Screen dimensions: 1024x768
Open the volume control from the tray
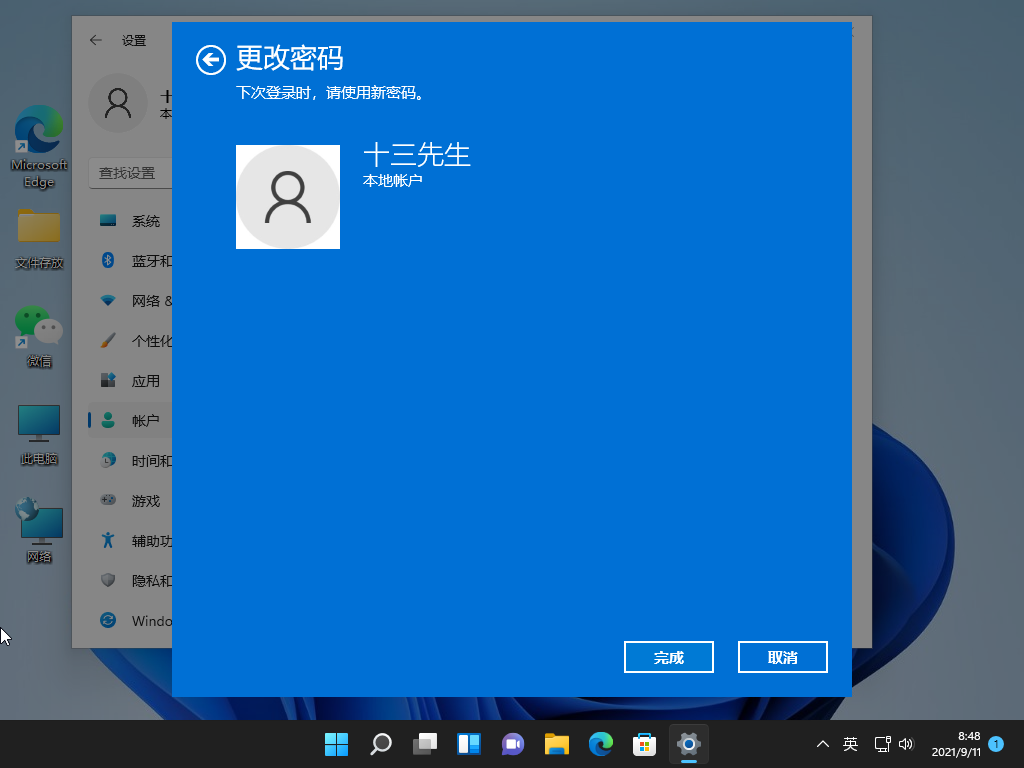(x=906, y=744)
